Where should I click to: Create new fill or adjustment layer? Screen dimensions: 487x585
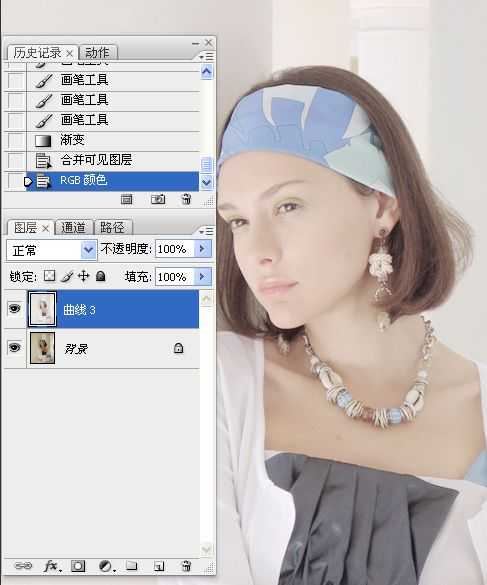tap(106, 566)
